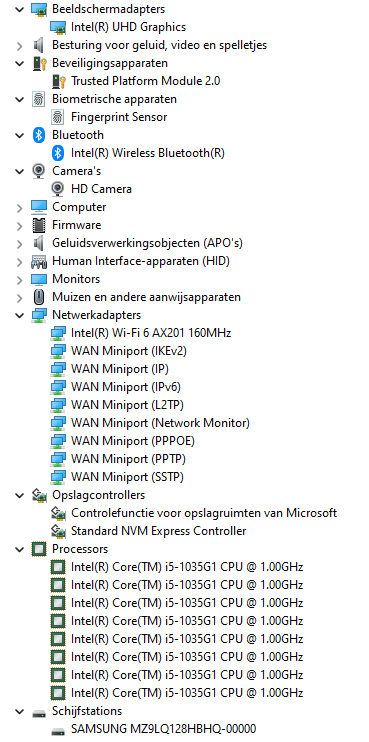This screenshot has width=369, height=742.
Task: Click the Intel Wireless Bluetooth icon
Action: click(58, 153)
